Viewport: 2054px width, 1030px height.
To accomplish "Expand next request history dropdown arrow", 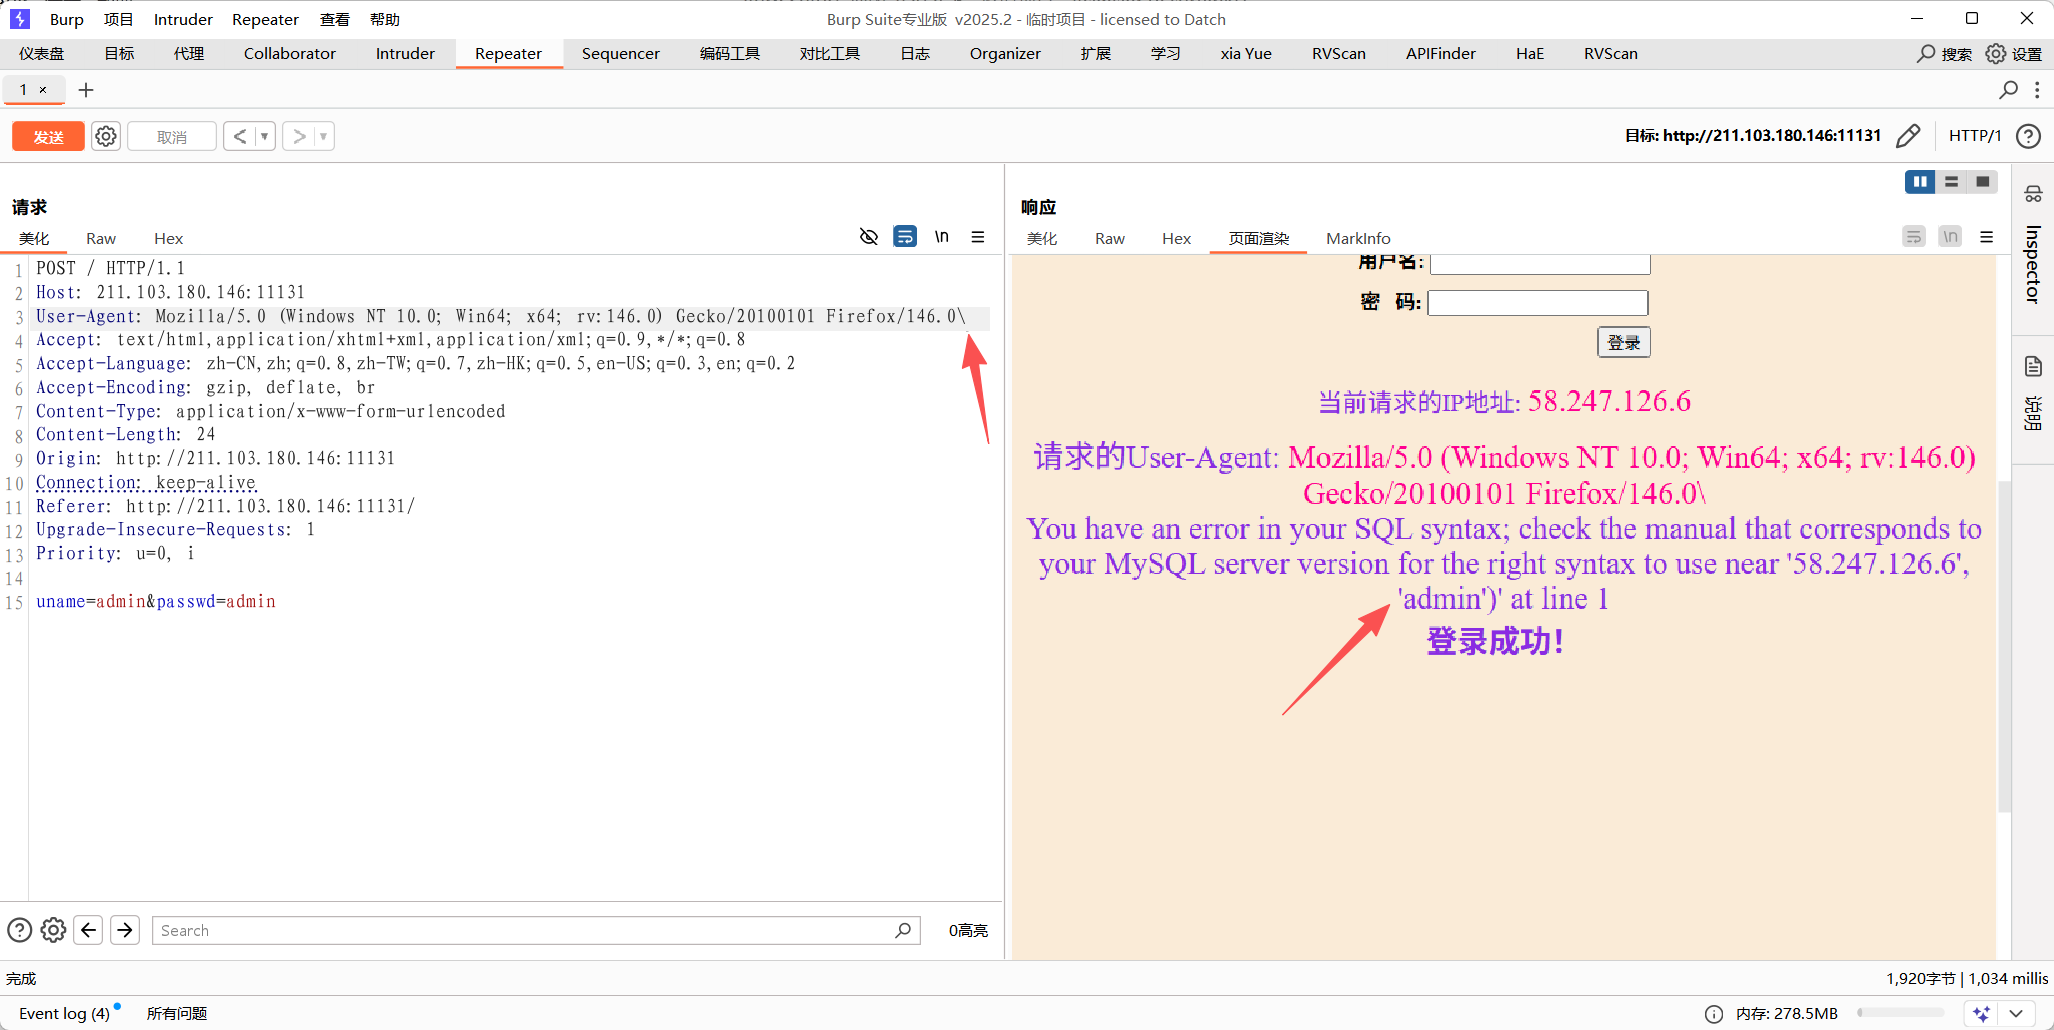I will (x=323, y=136).
